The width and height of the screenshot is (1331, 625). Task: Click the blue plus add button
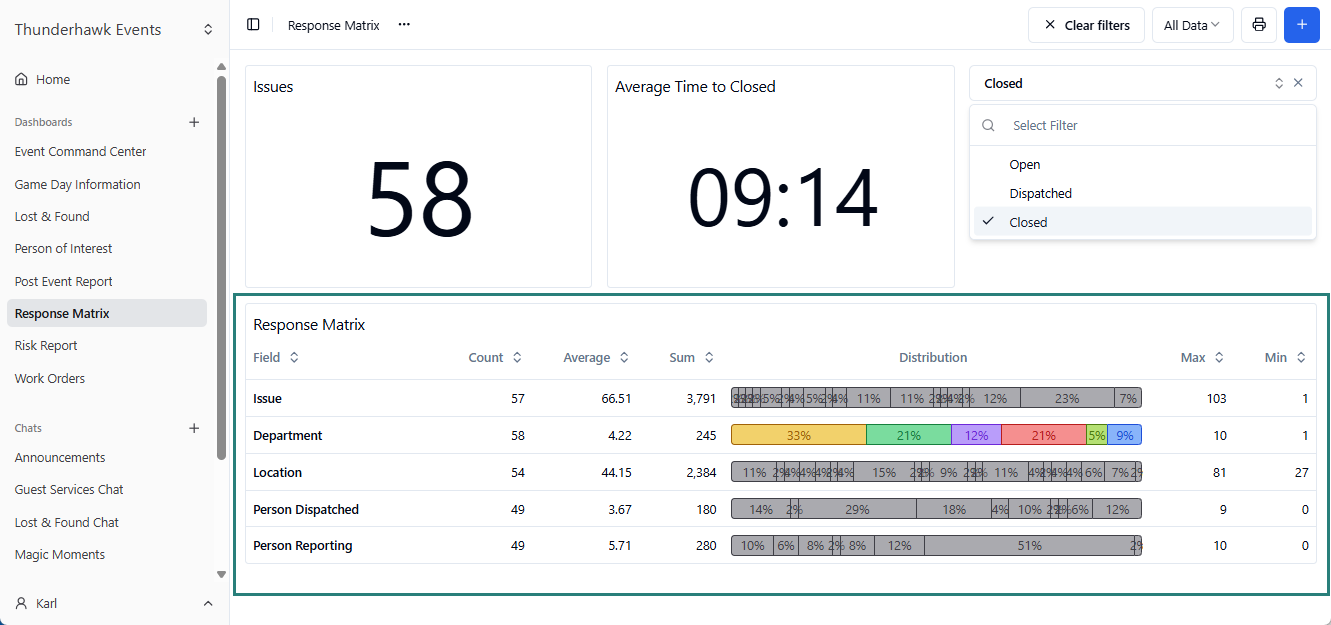pyautogui.click(x=1301, y=25)
